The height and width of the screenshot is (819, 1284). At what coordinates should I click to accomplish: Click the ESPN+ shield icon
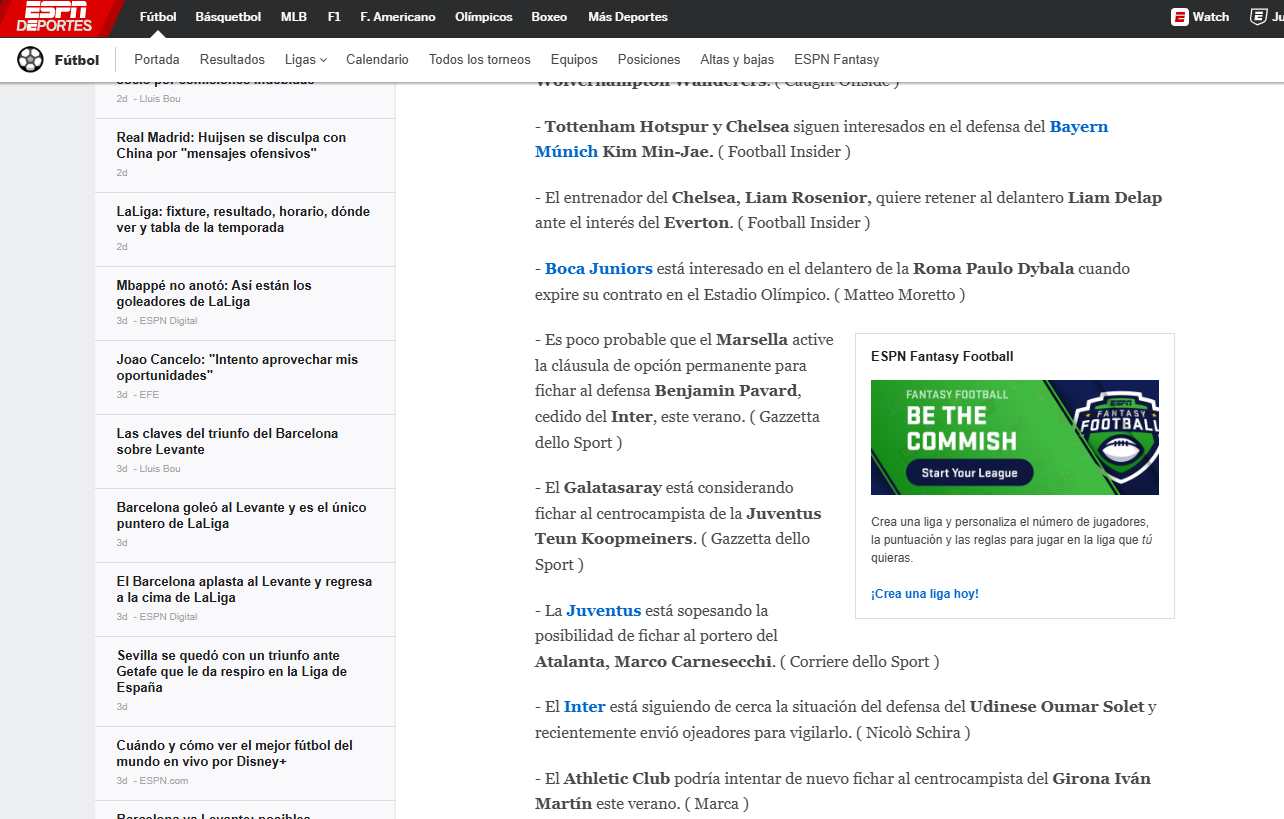pyautogui.click(x=1258, y=17)
